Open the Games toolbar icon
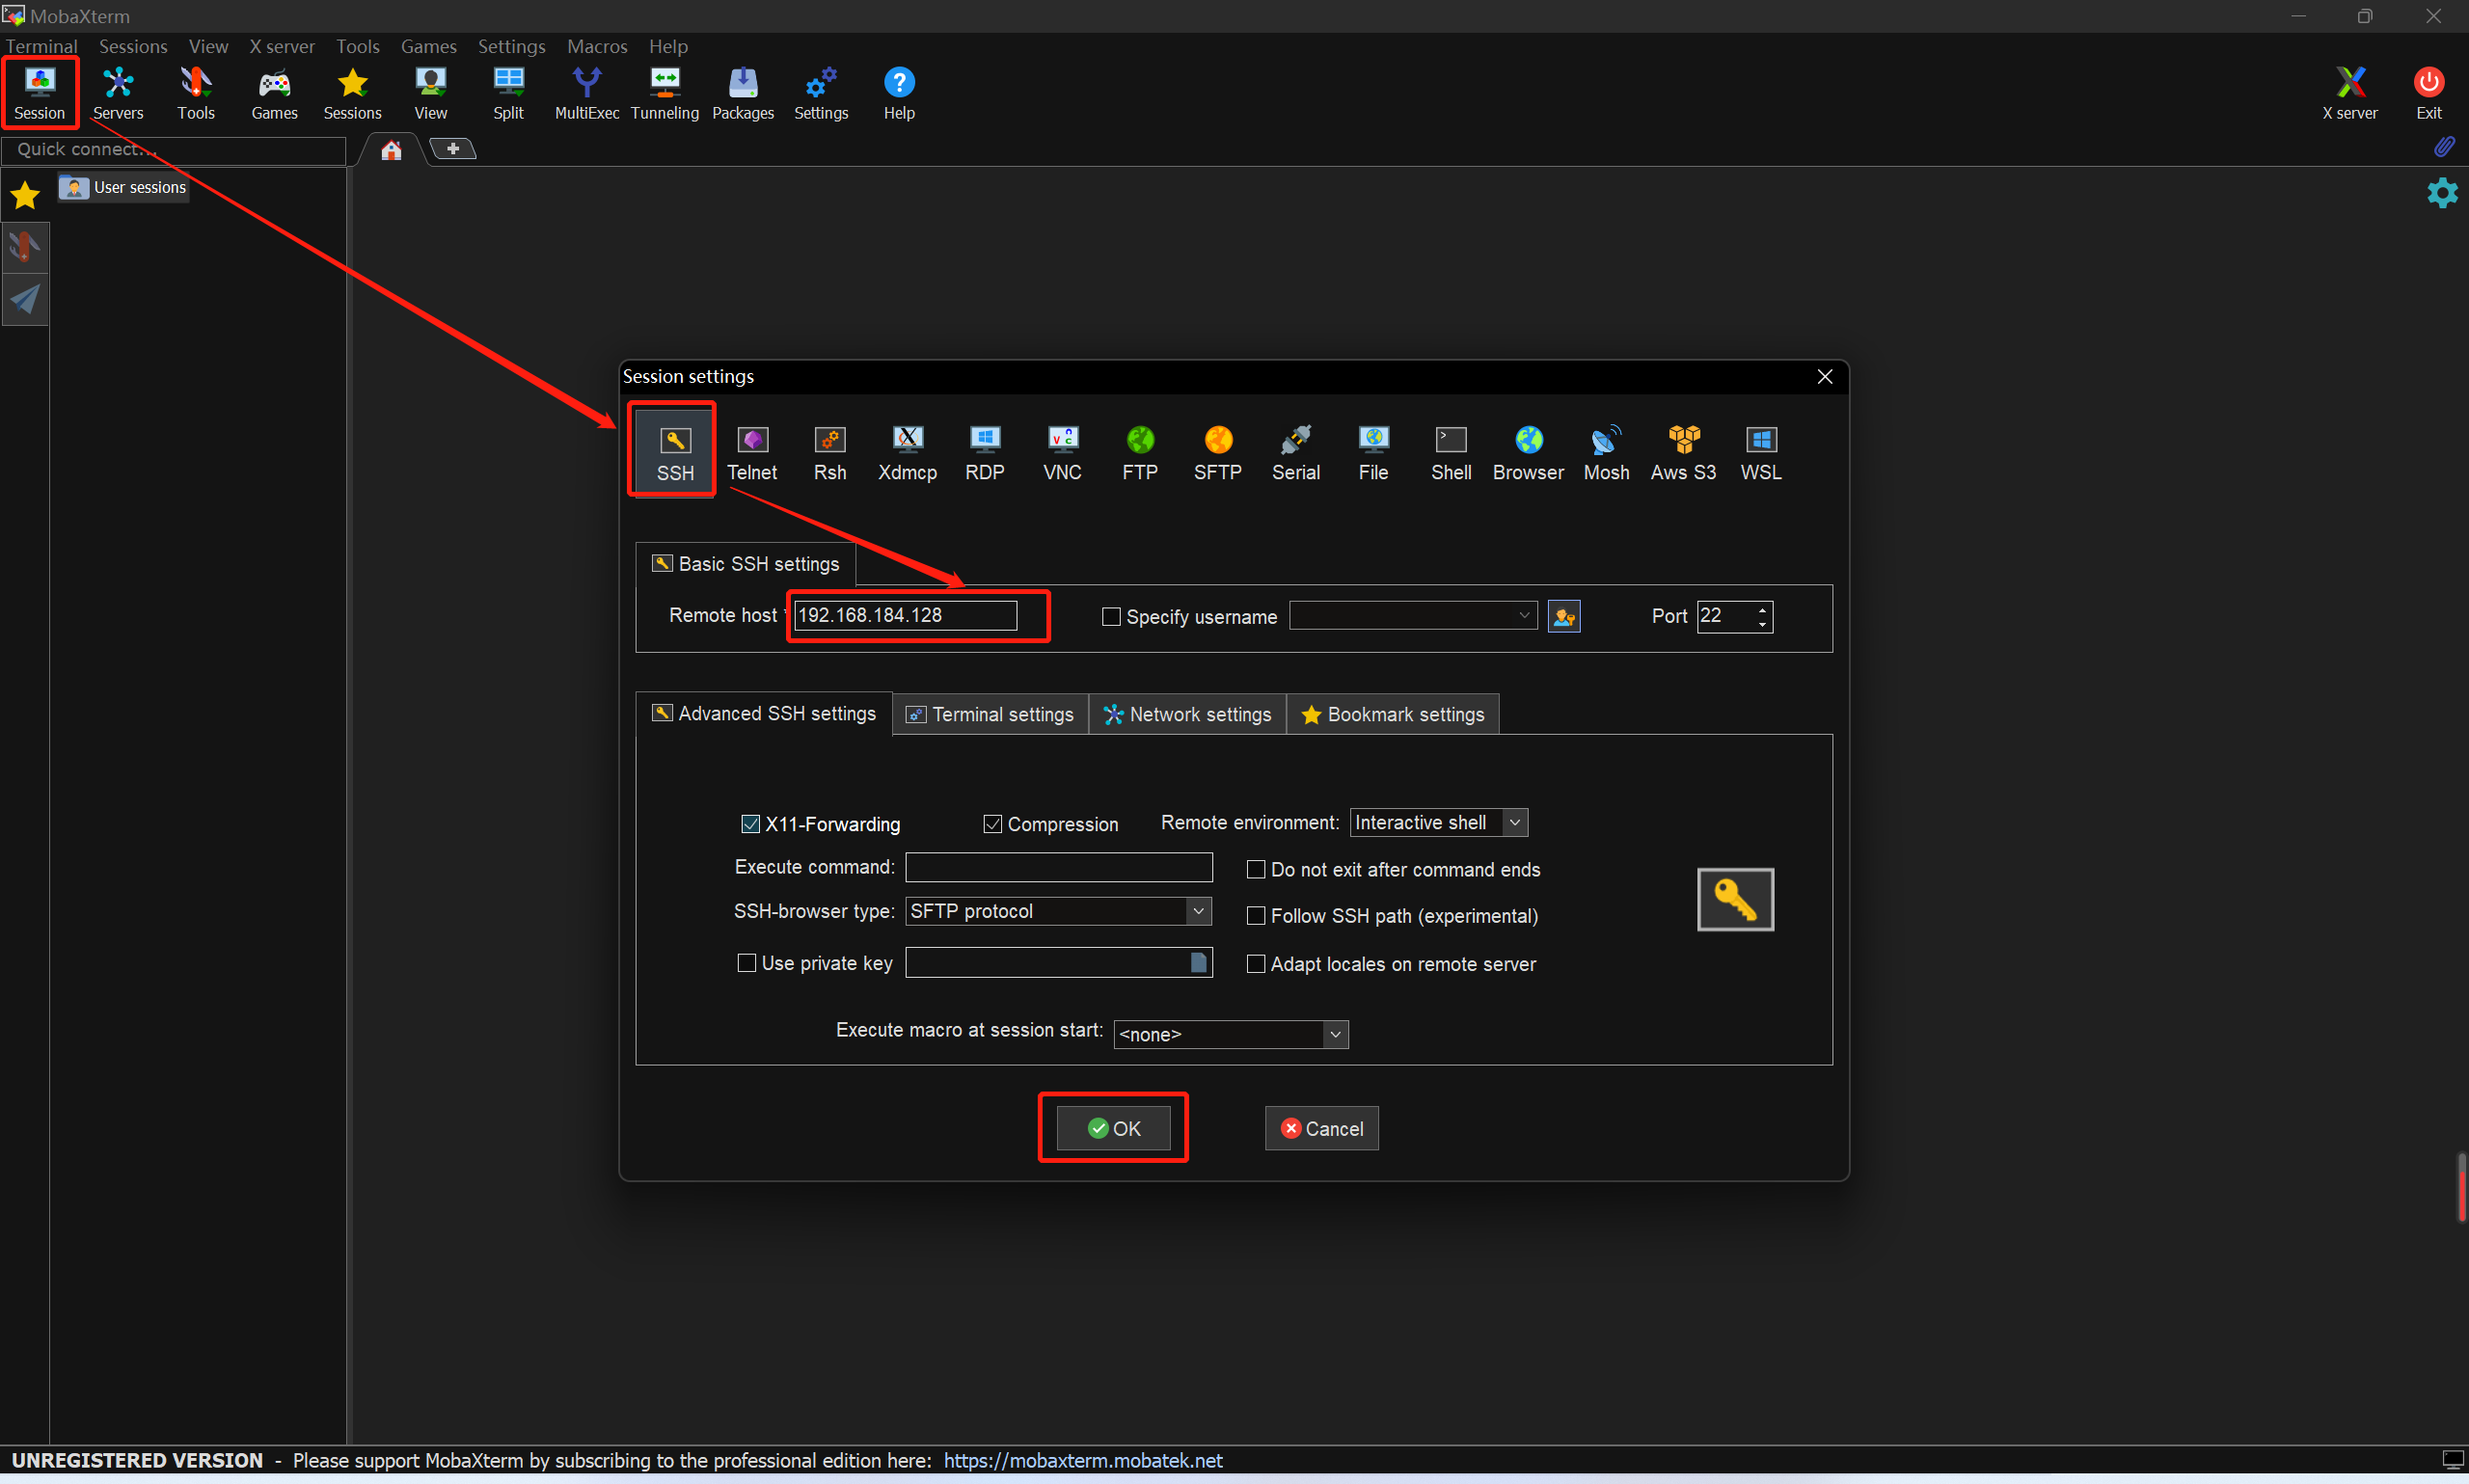Screen dimensions: 2469x1484 [274, 93]
